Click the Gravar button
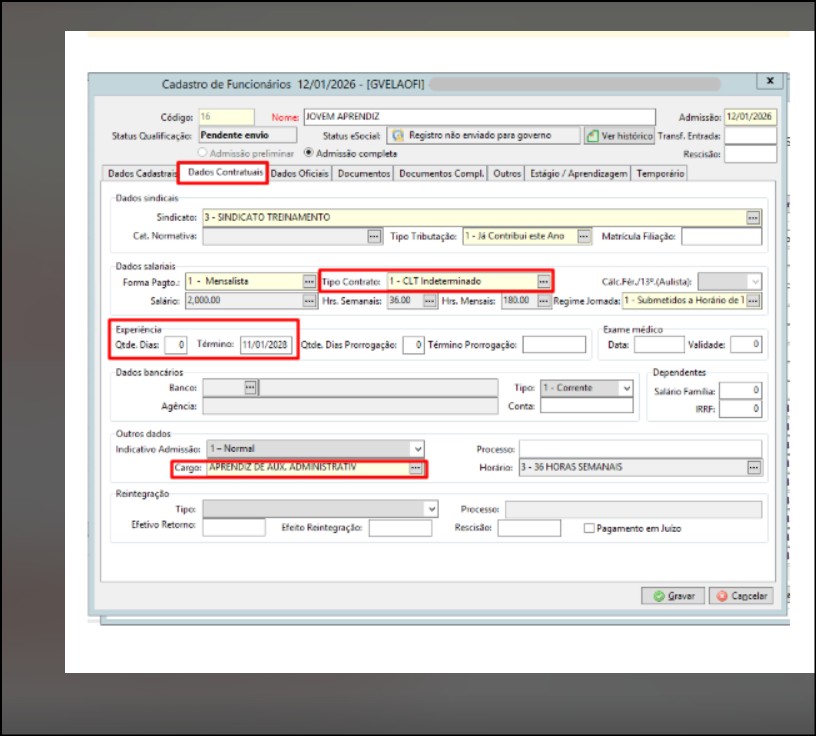Screen dimensions: 816x736 click(x=673, y=595)
